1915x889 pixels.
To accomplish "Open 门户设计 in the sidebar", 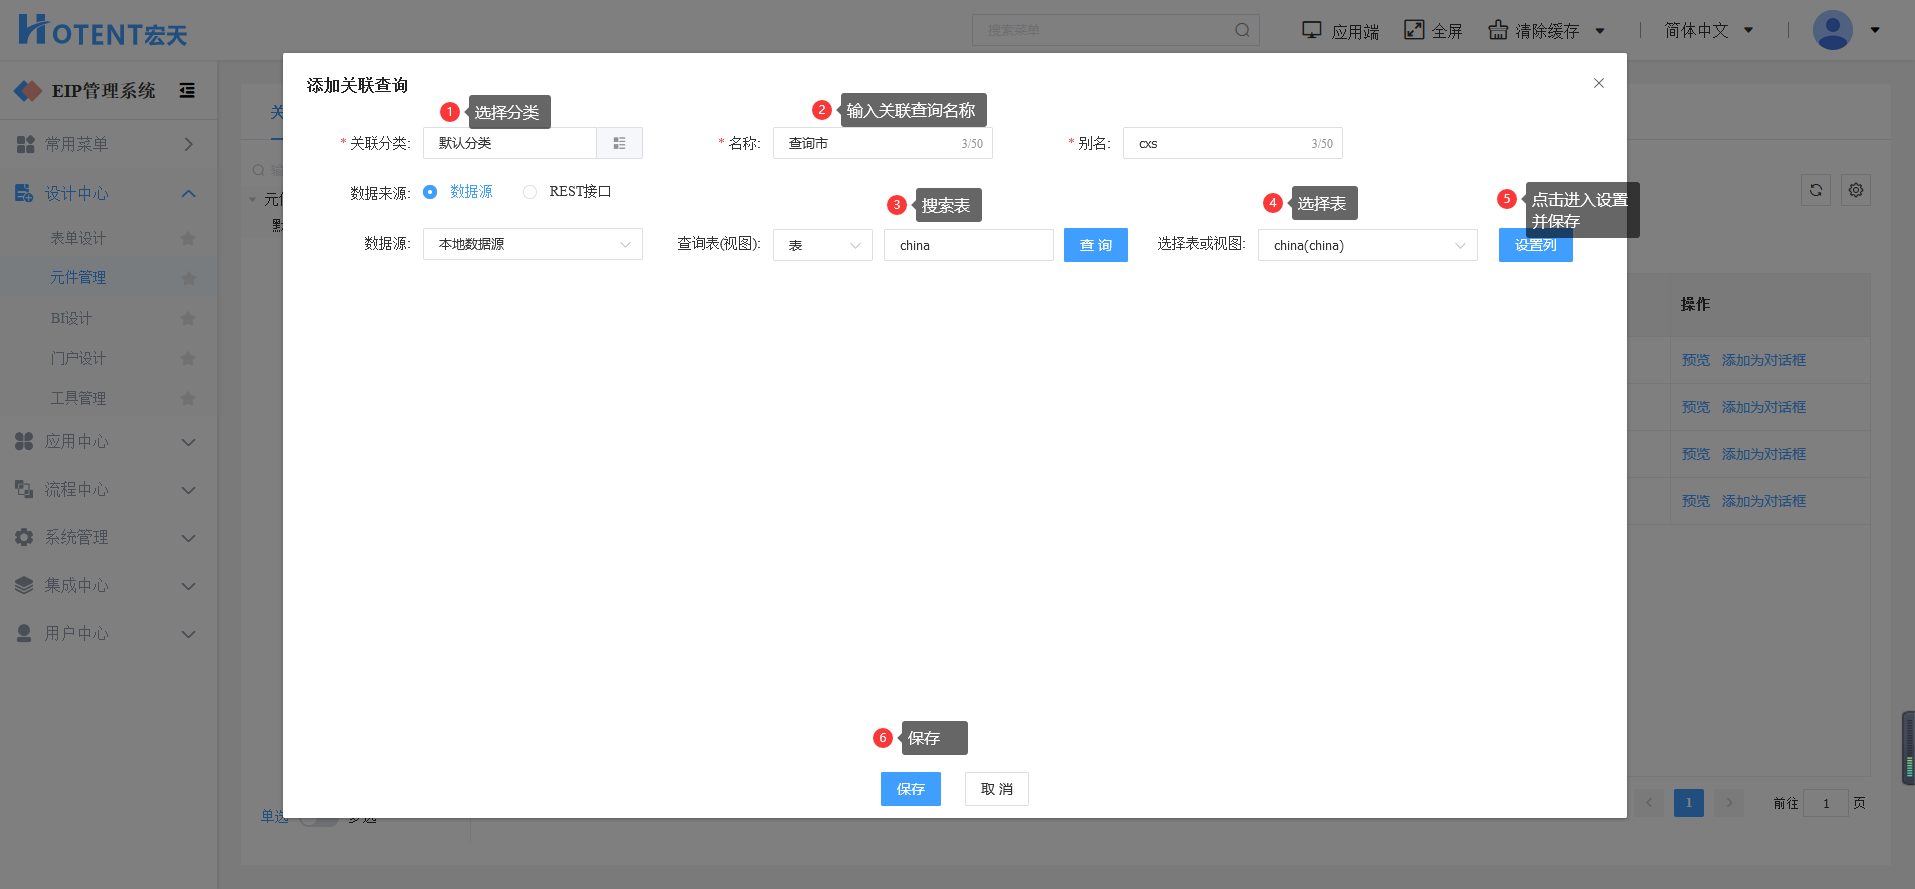I will [x=78, y=358].
